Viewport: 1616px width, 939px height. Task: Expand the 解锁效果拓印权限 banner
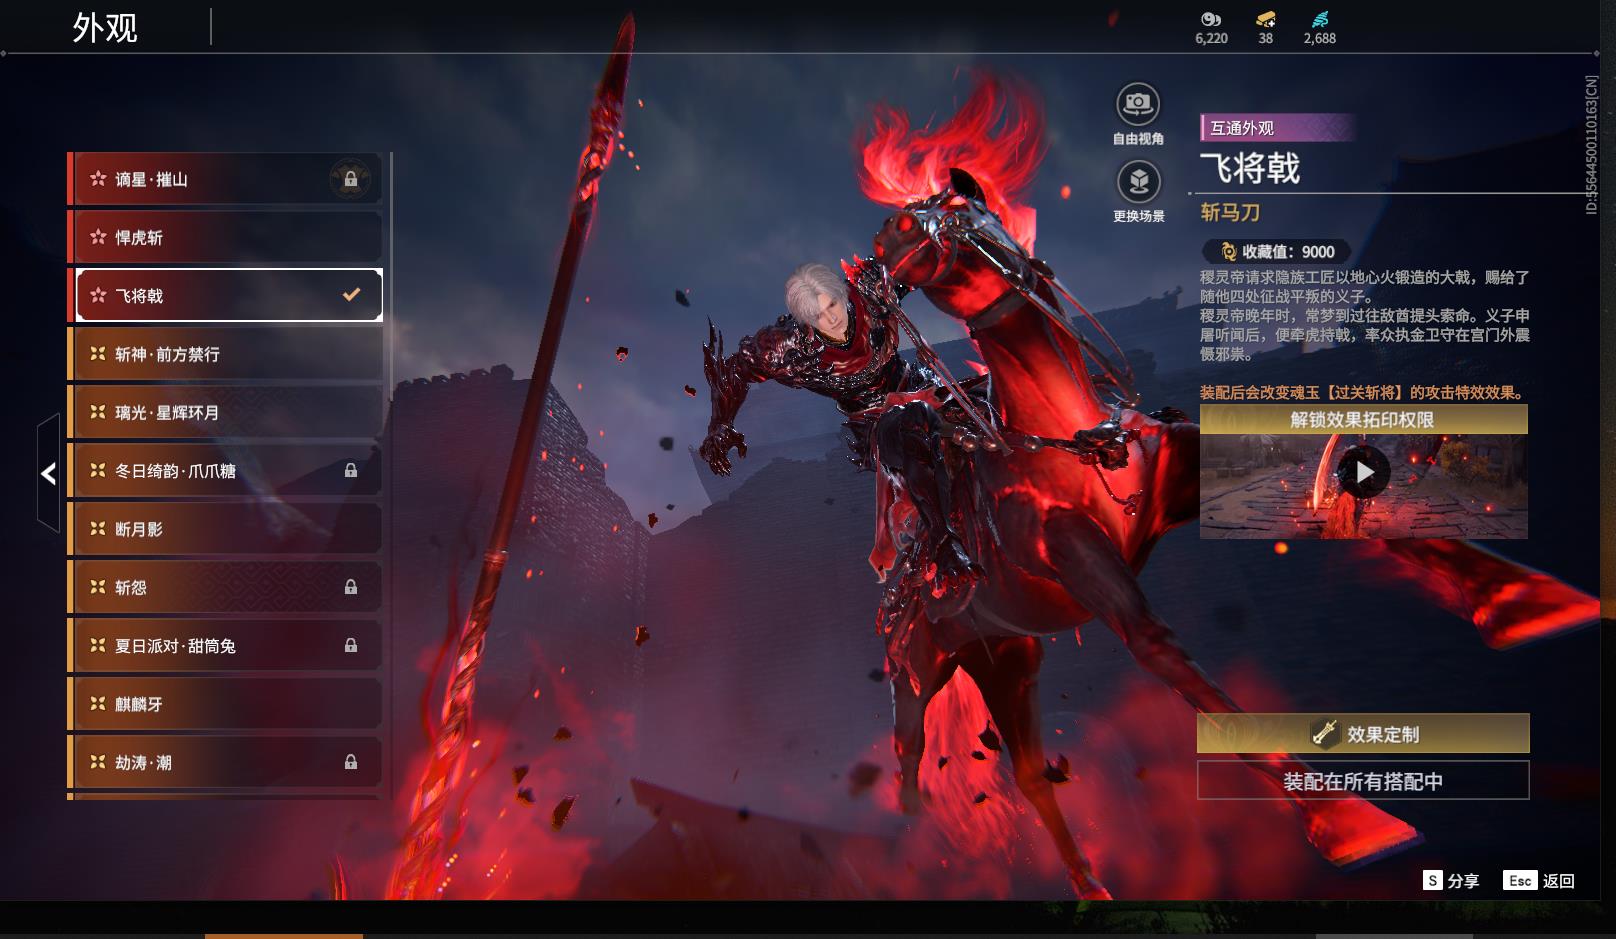(x=1363, y=420)
